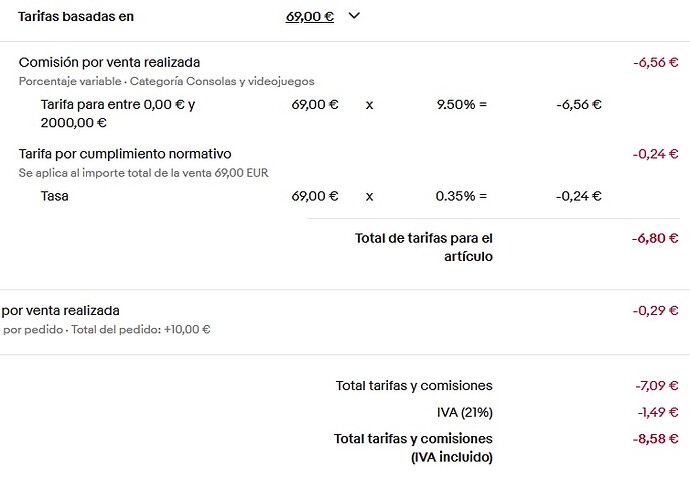
Task: Click the 9.50% commission rate
Action: [461, 104]
